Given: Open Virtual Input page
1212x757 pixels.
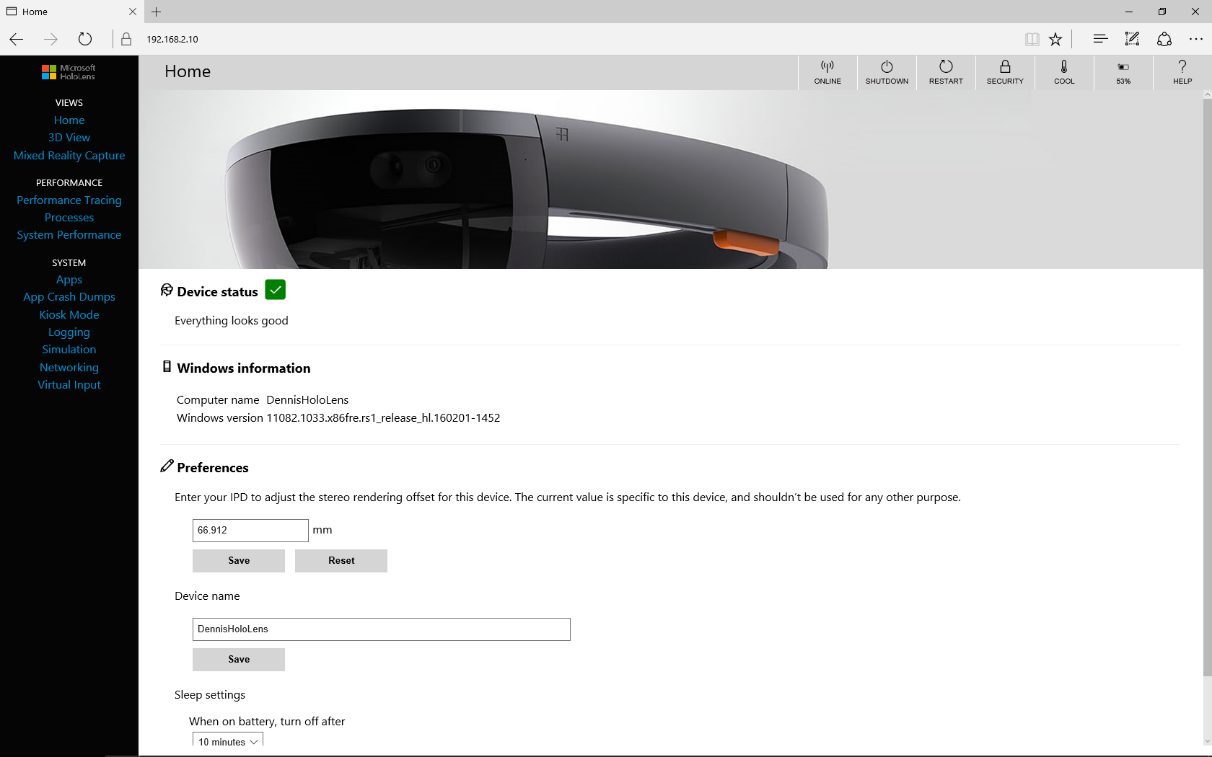Looking at the screenshot, I should (x=69, y=384).
